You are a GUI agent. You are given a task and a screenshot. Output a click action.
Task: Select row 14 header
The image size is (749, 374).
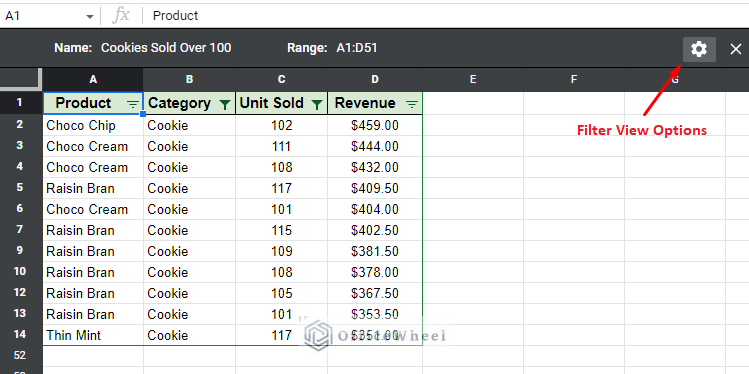click(x=20, y=335)
